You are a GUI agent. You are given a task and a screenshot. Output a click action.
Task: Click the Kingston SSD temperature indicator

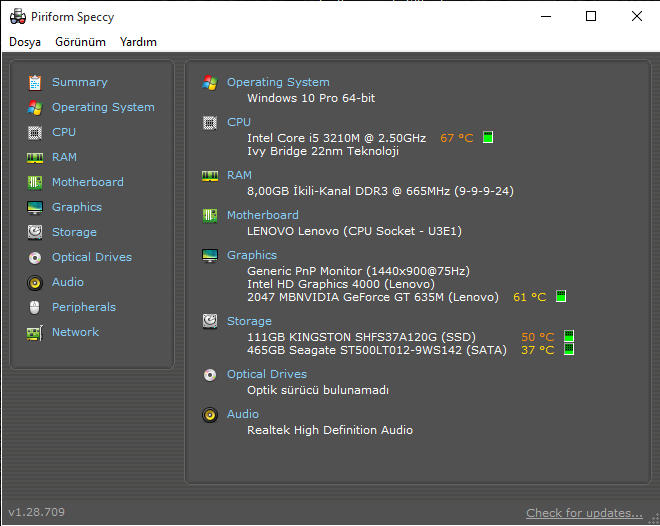[569, 336]
